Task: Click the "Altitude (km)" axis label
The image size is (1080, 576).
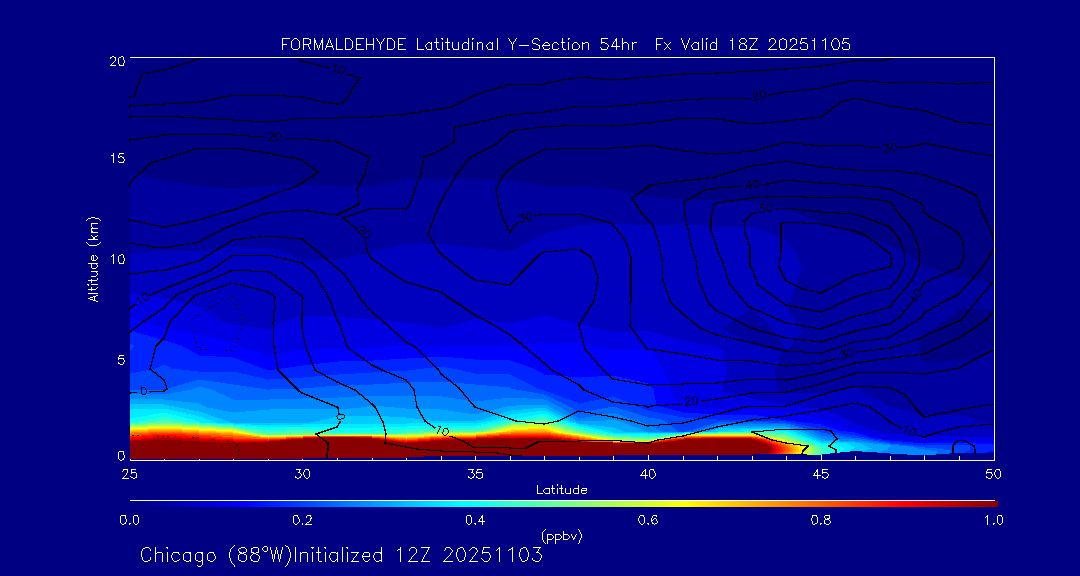Action: click(93, 258)
